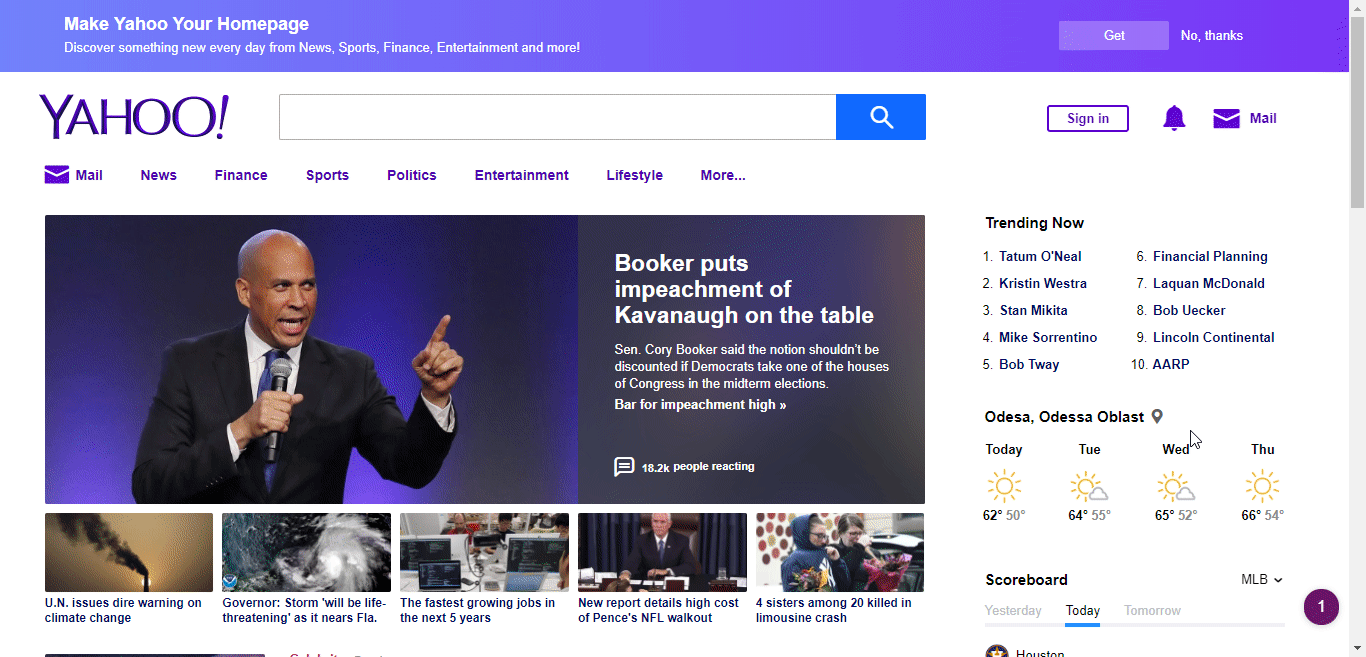Open the Entertainment section
Viewport: 1366px width, 657px height.
pyautogui.click(x=521, y=175)
